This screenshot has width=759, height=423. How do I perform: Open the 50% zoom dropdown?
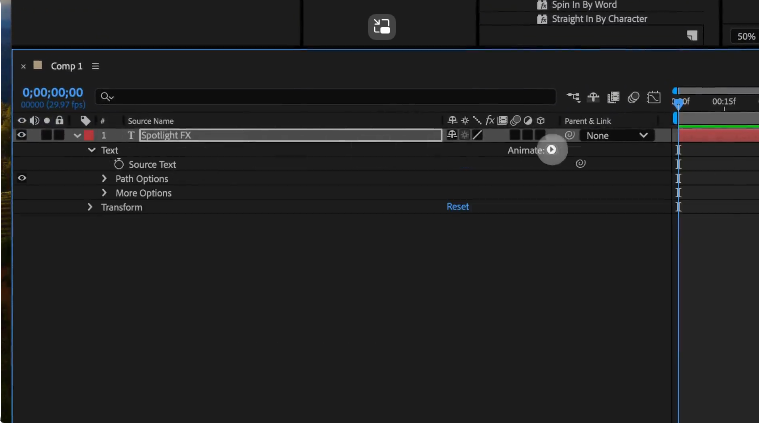[745, 36]
